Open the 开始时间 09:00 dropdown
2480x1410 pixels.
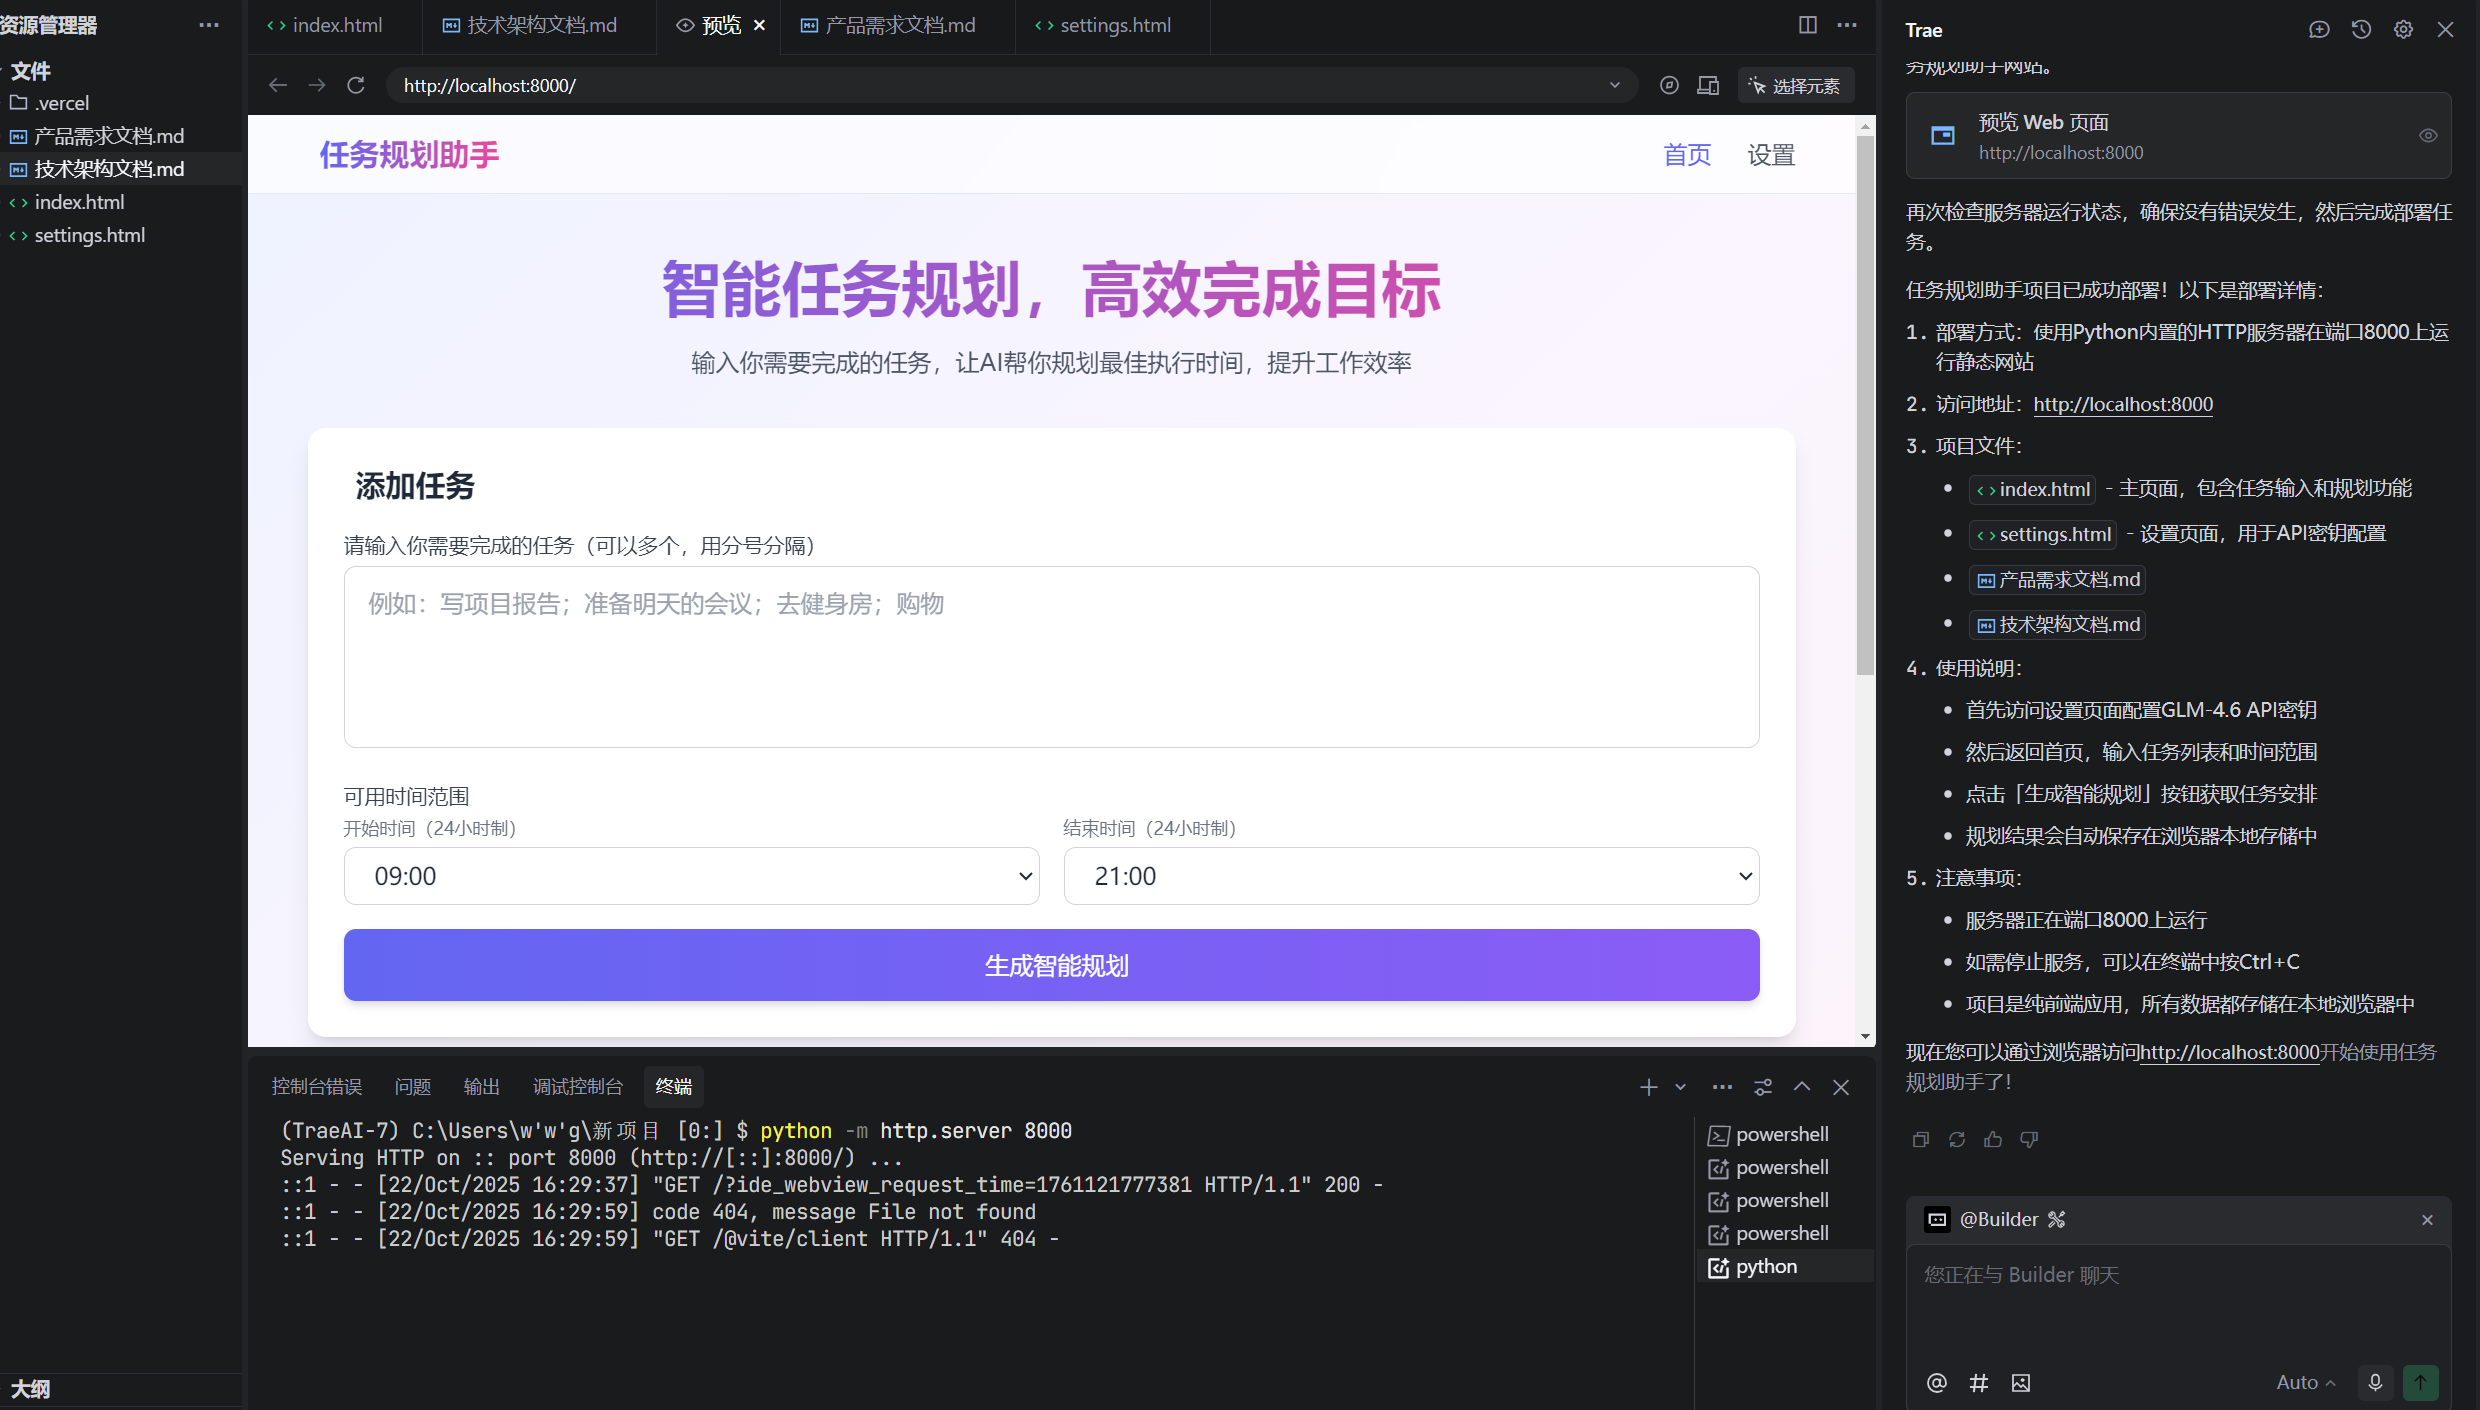point(691,876)
